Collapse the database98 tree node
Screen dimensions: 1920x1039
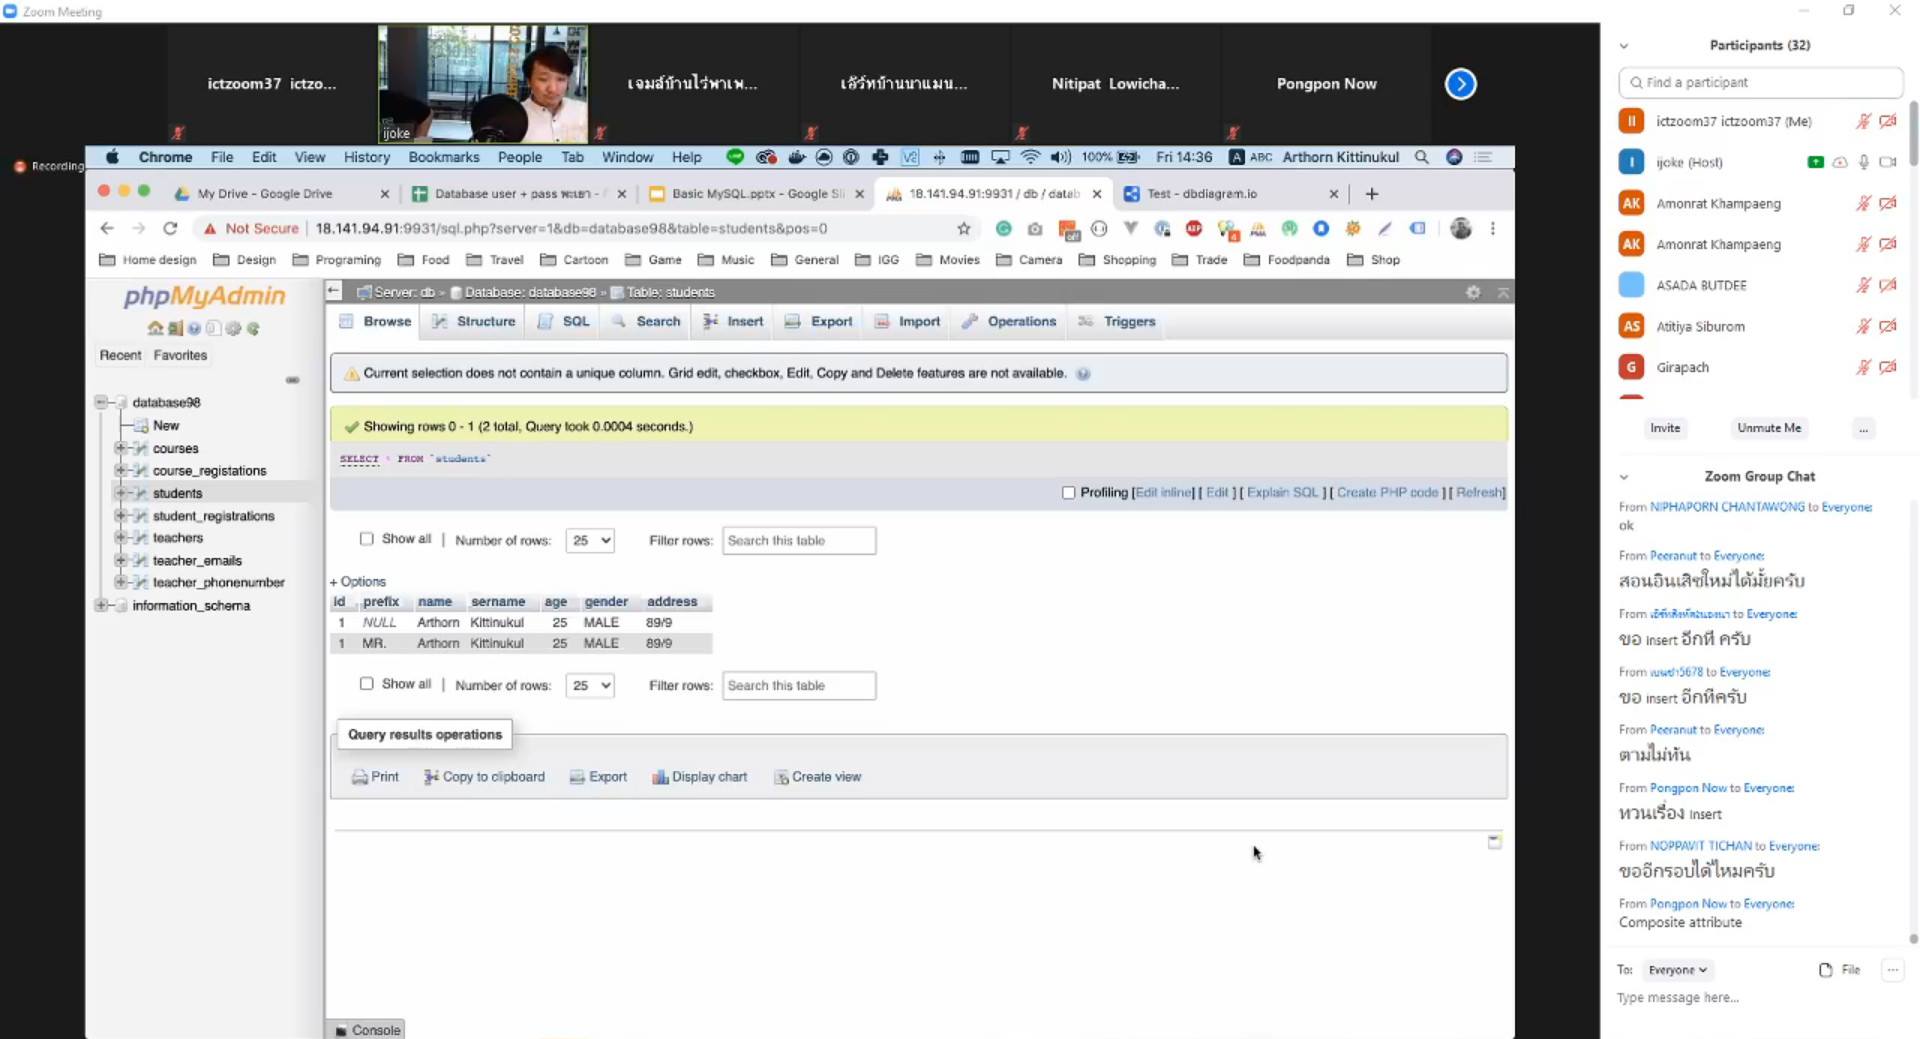[x=101, y=402]
